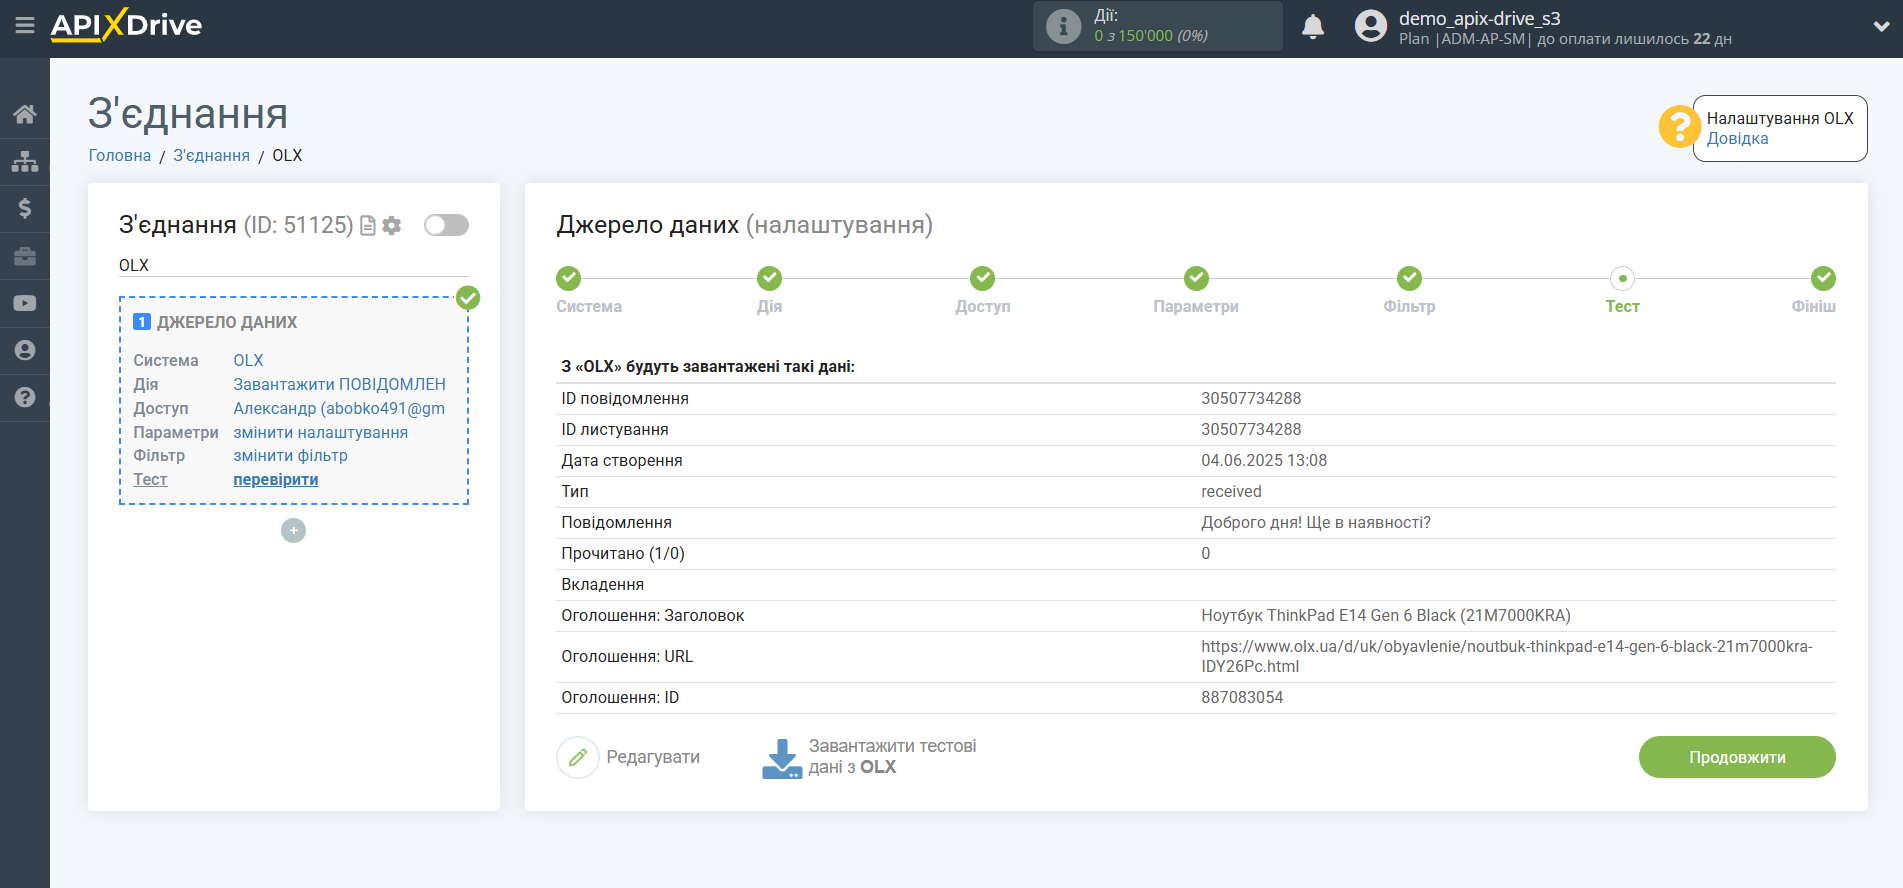Viewport: 1903px width, 888px height.
Task: Click the actions info icon
Action: (1063, 26)
